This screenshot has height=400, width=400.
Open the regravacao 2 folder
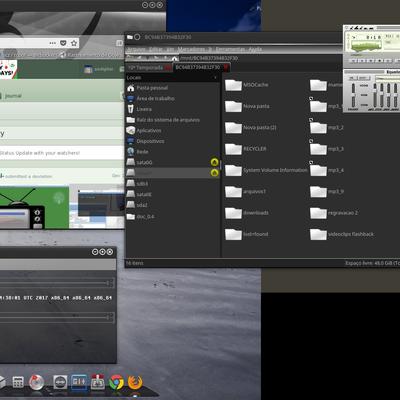coord(334,213)
